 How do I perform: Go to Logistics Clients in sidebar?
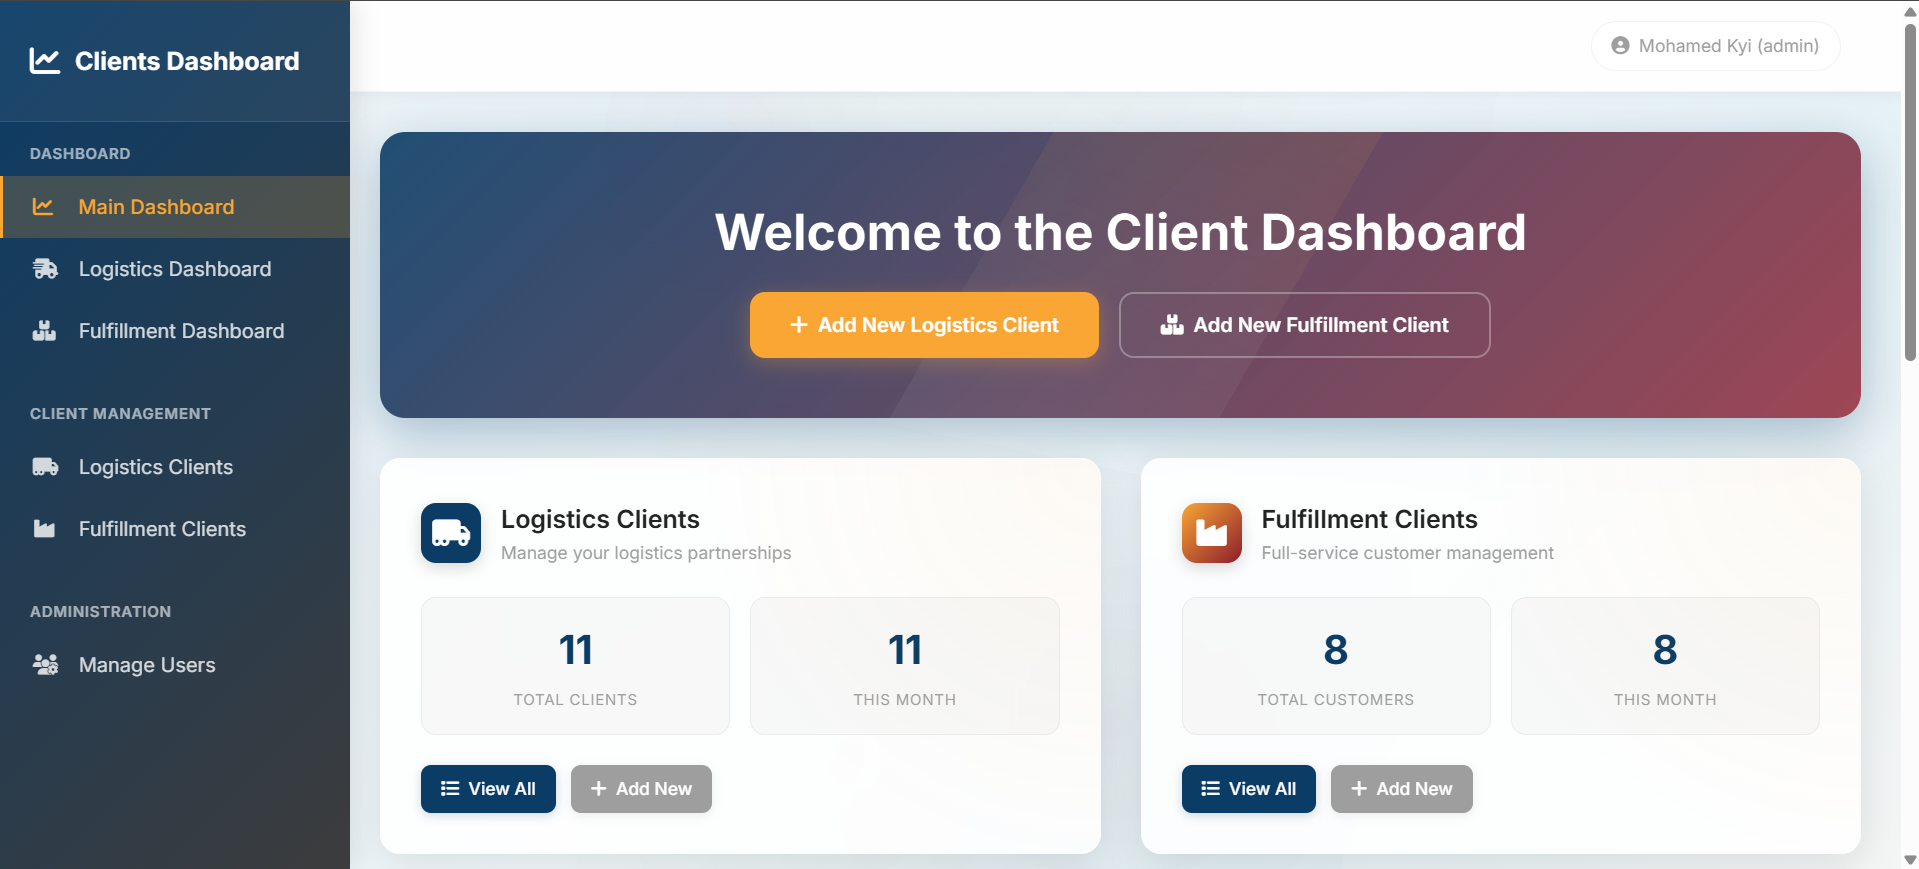[175, 467]
